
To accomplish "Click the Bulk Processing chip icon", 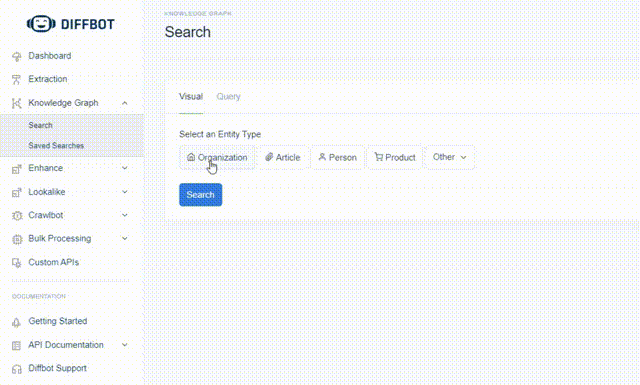I will click(x=17, y=239).
